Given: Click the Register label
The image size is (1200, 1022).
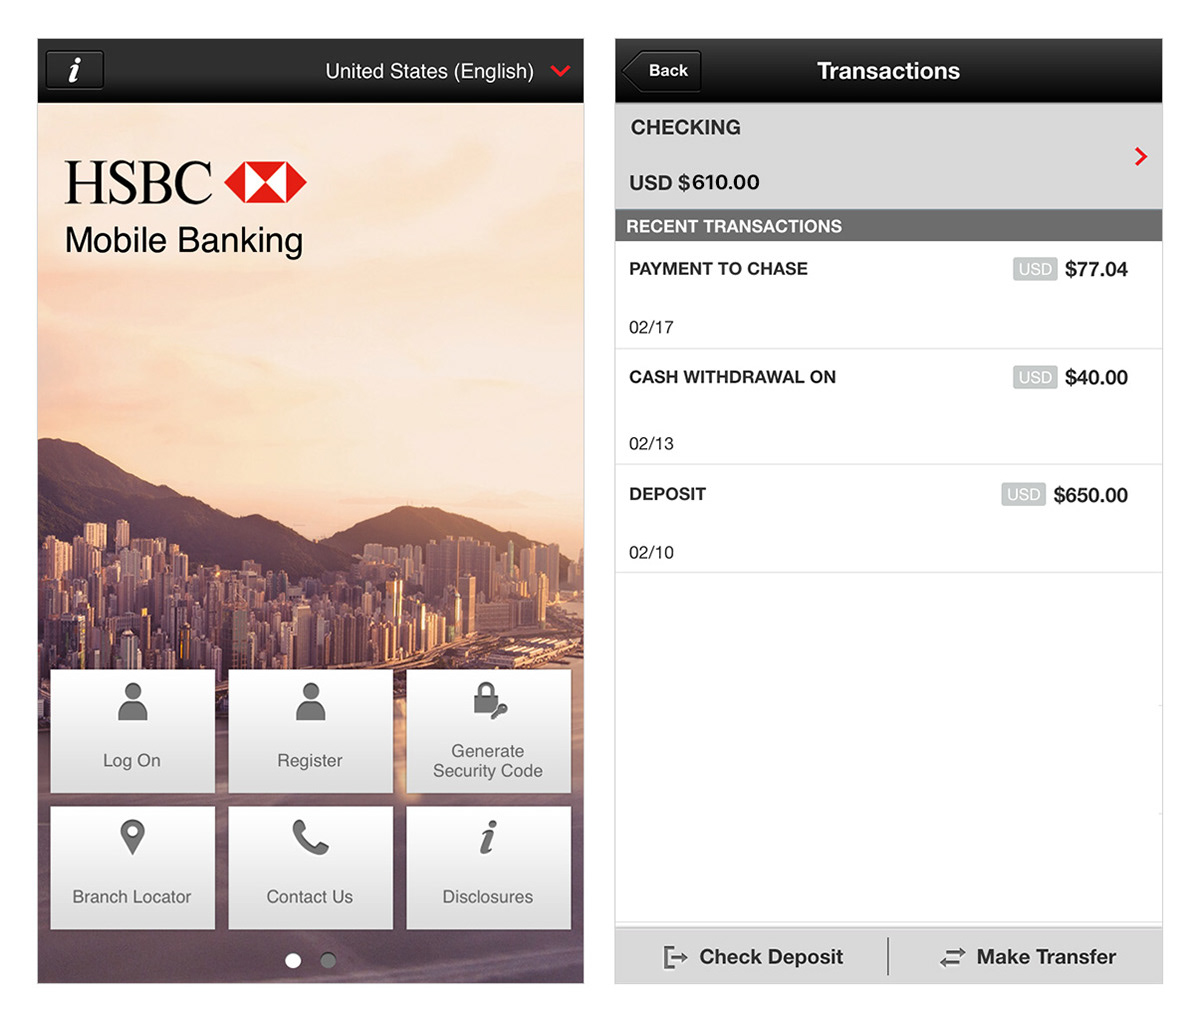Looking at the screenshot, I should tap(310, 760).
